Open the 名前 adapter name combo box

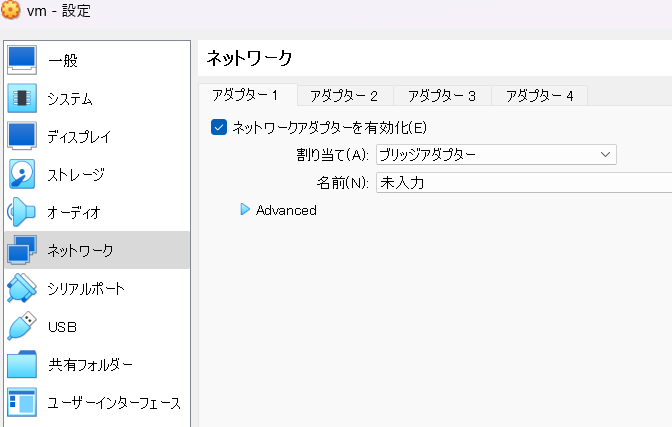click(x=522, y=183)
